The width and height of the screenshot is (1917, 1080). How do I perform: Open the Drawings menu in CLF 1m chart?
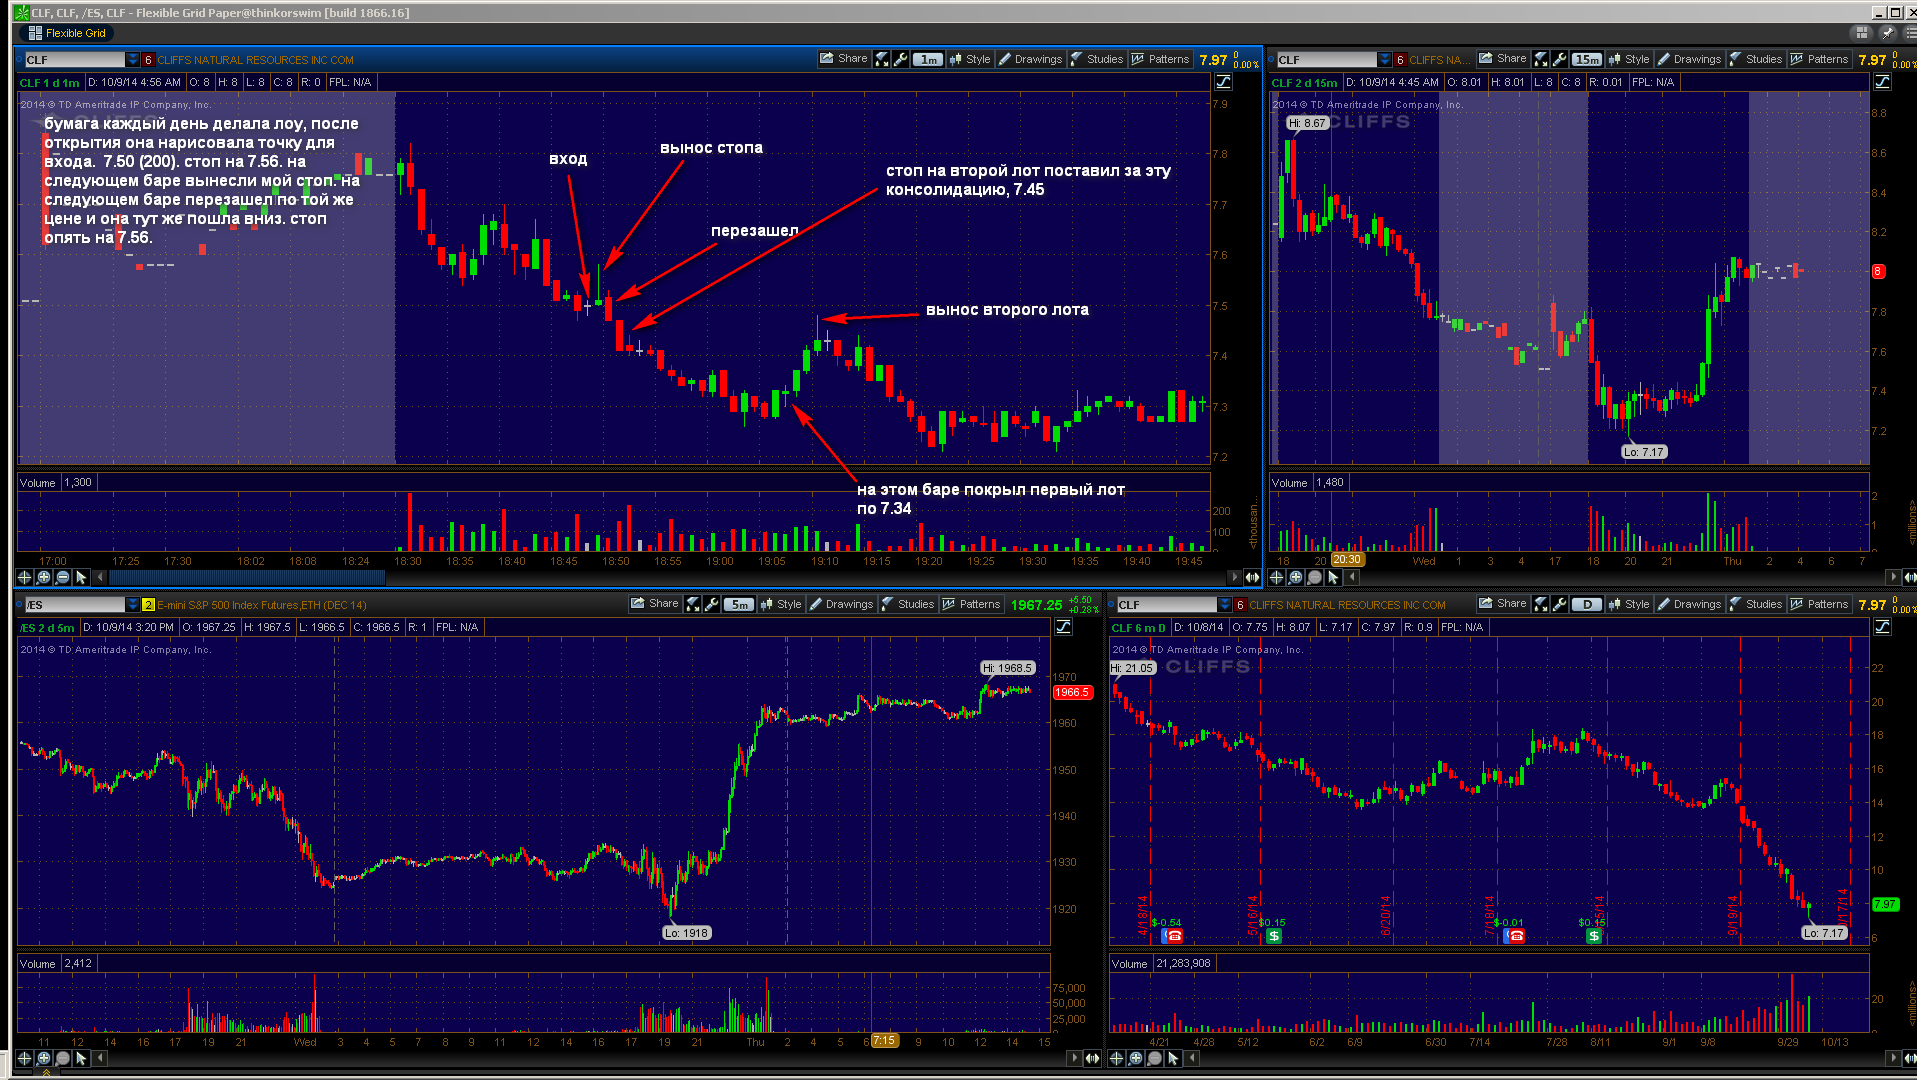(1030, 59)
